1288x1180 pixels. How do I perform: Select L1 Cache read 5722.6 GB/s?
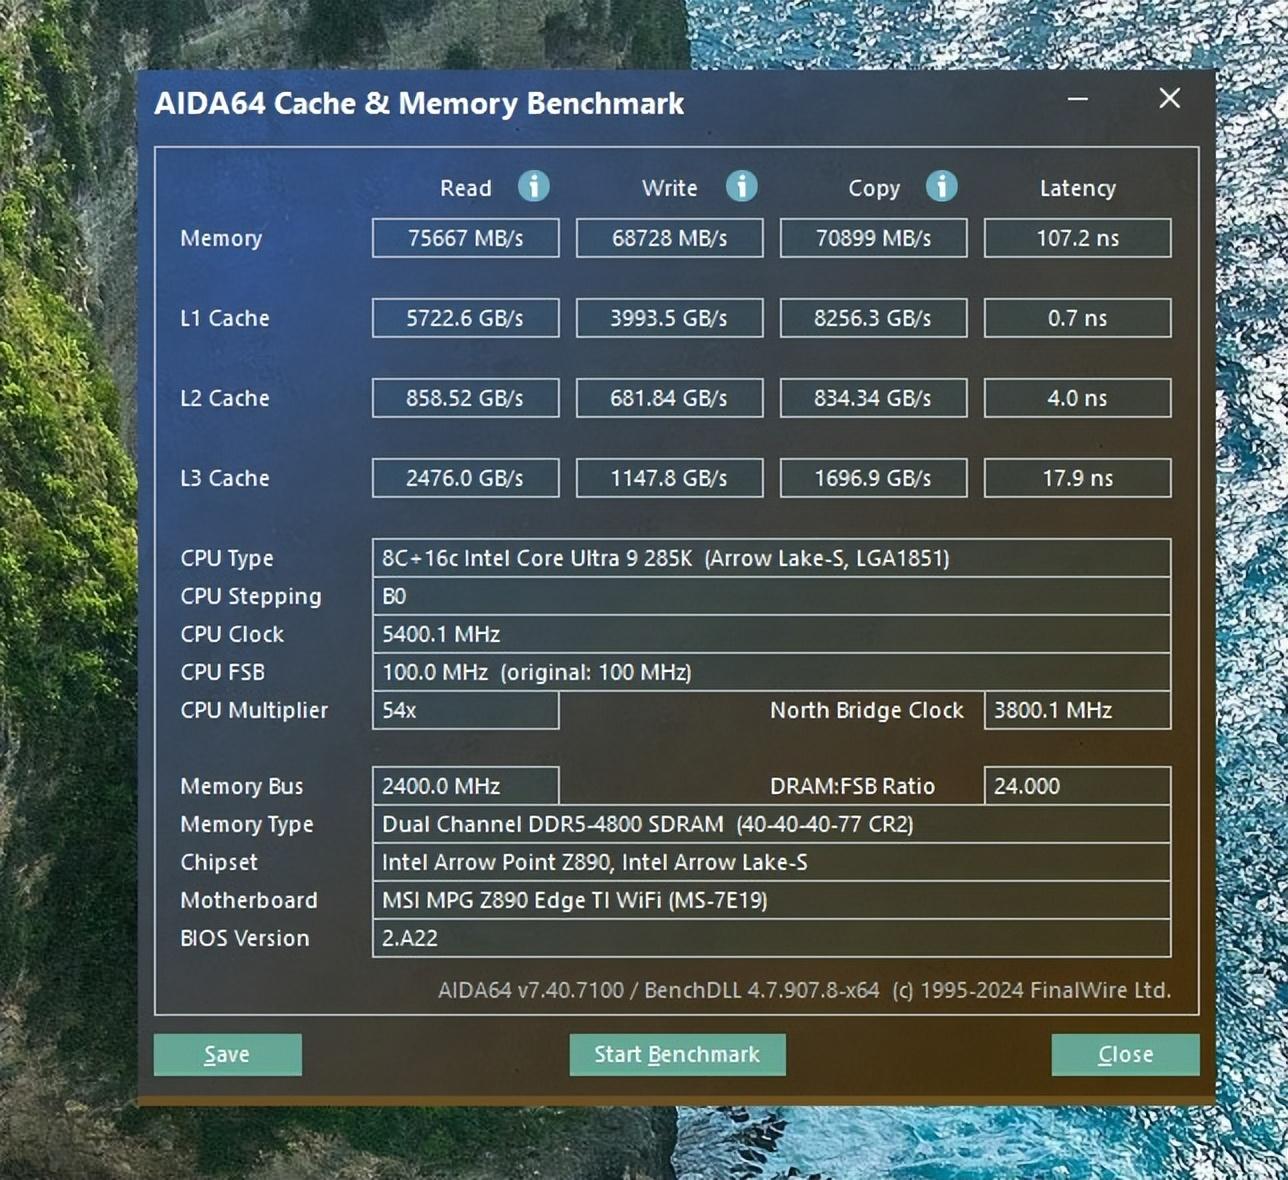[x=466, y=318]
